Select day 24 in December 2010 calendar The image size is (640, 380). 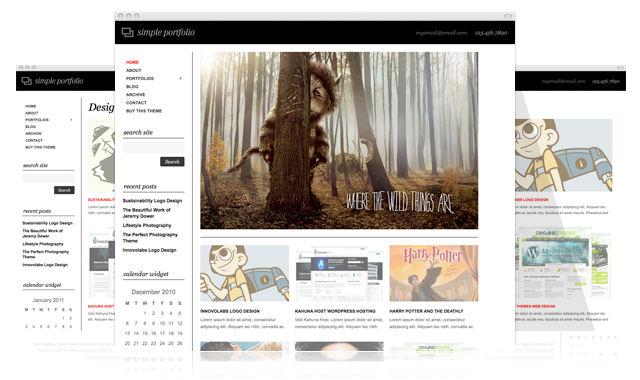point(162,344)
